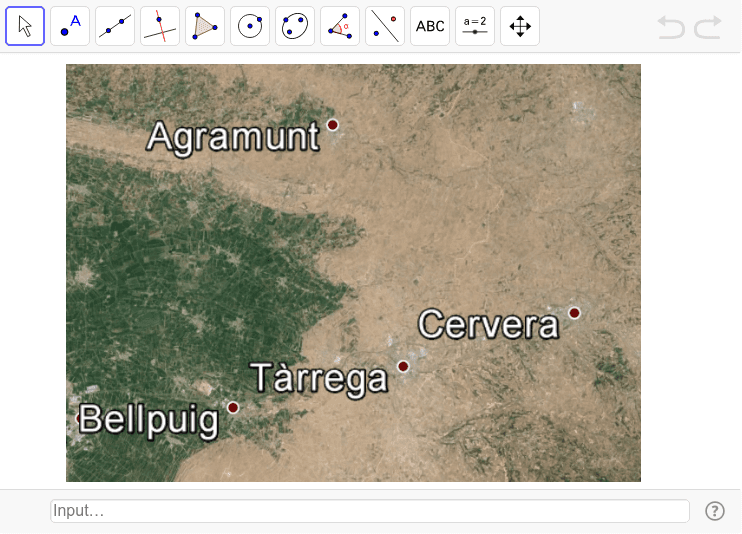
Task: Select the Move Graphics View tool
Action: (x=520, y=26)
